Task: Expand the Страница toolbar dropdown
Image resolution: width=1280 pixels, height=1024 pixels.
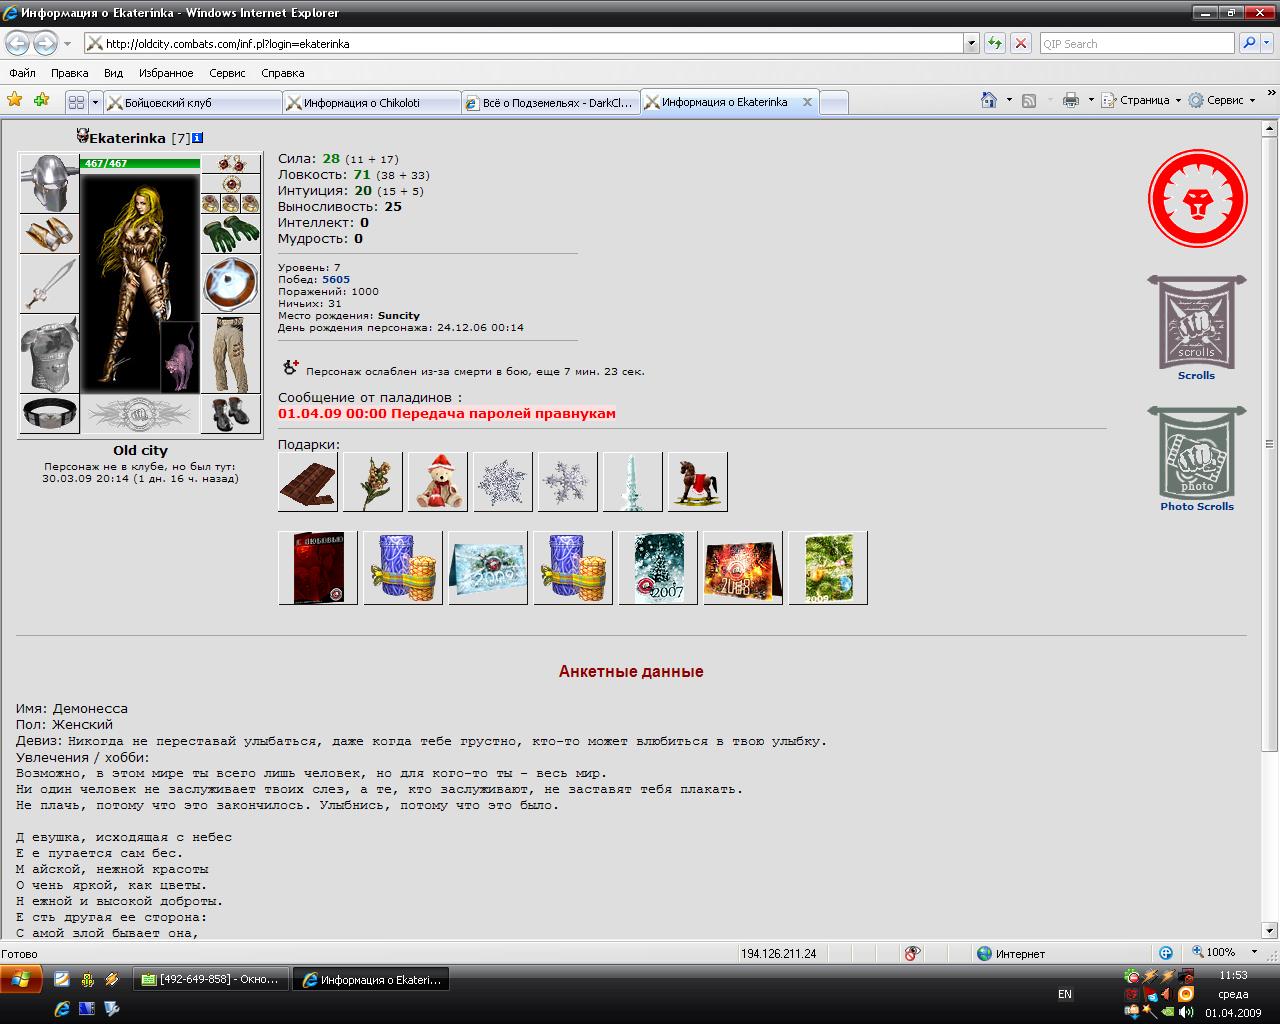Action: point(1141,100)
